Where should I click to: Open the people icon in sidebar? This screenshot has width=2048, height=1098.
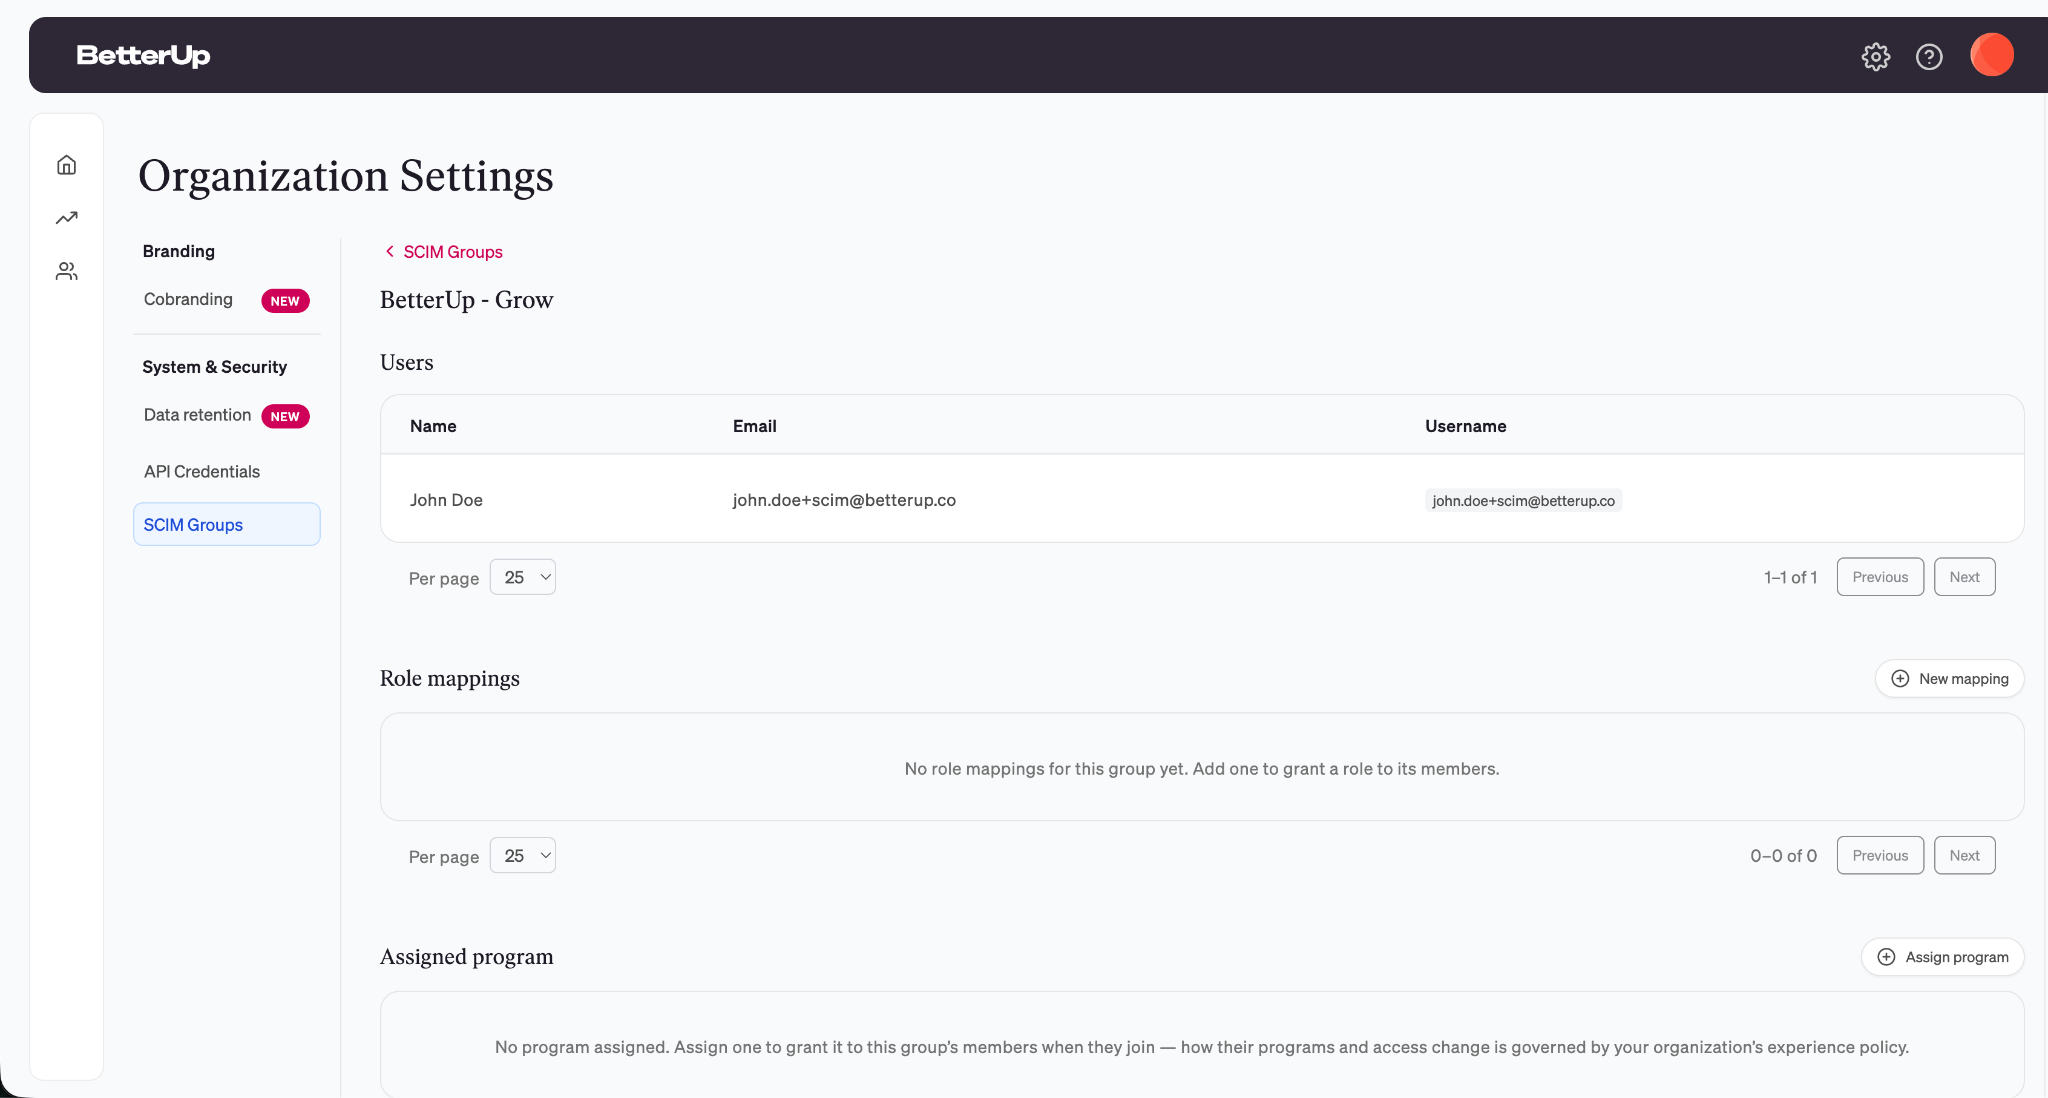67,271
